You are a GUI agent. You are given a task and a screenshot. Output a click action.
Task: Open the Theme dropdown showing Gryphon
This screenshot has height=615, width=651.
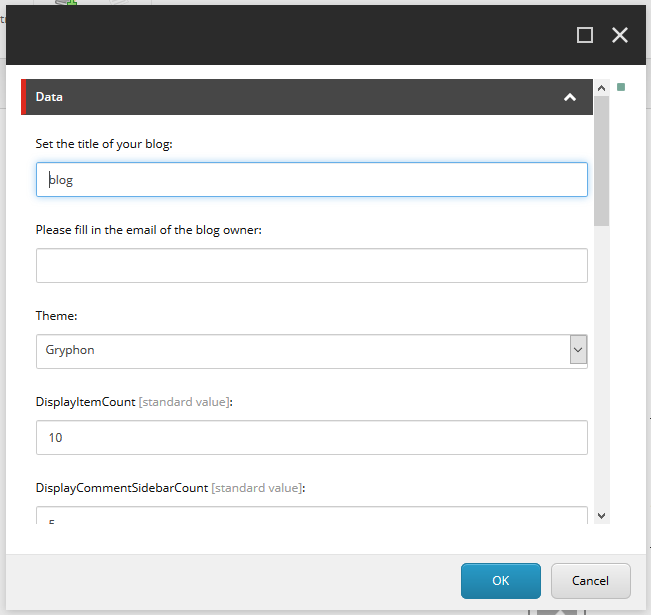pos(300,351)
